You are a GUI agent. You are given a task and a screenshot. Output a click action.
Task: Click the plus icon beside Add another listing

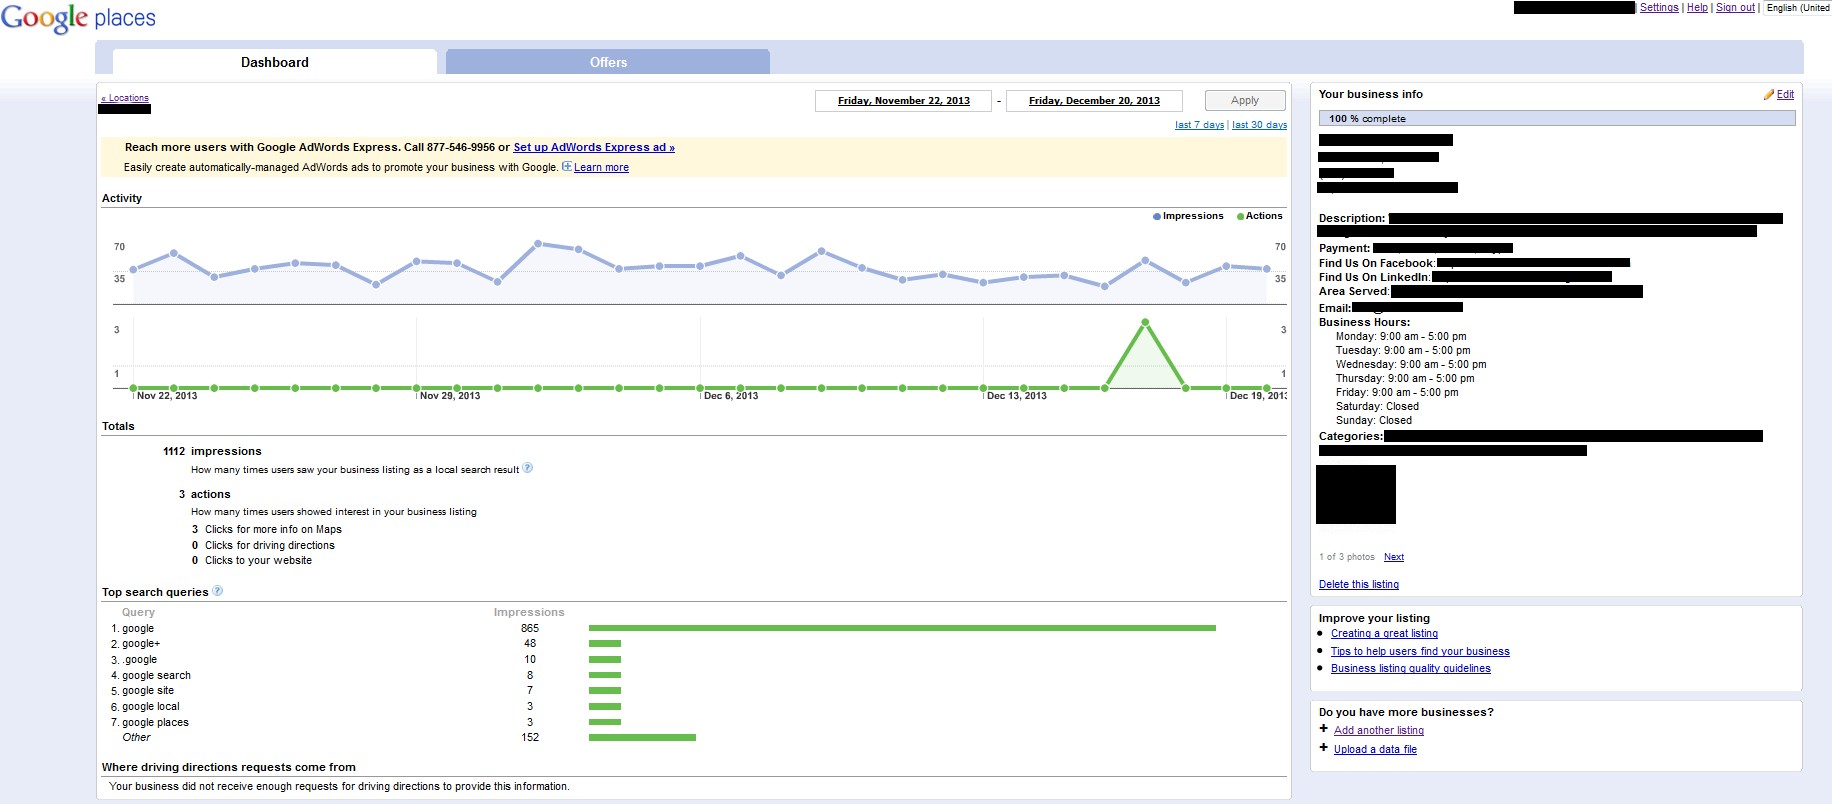coord(1324,729)
